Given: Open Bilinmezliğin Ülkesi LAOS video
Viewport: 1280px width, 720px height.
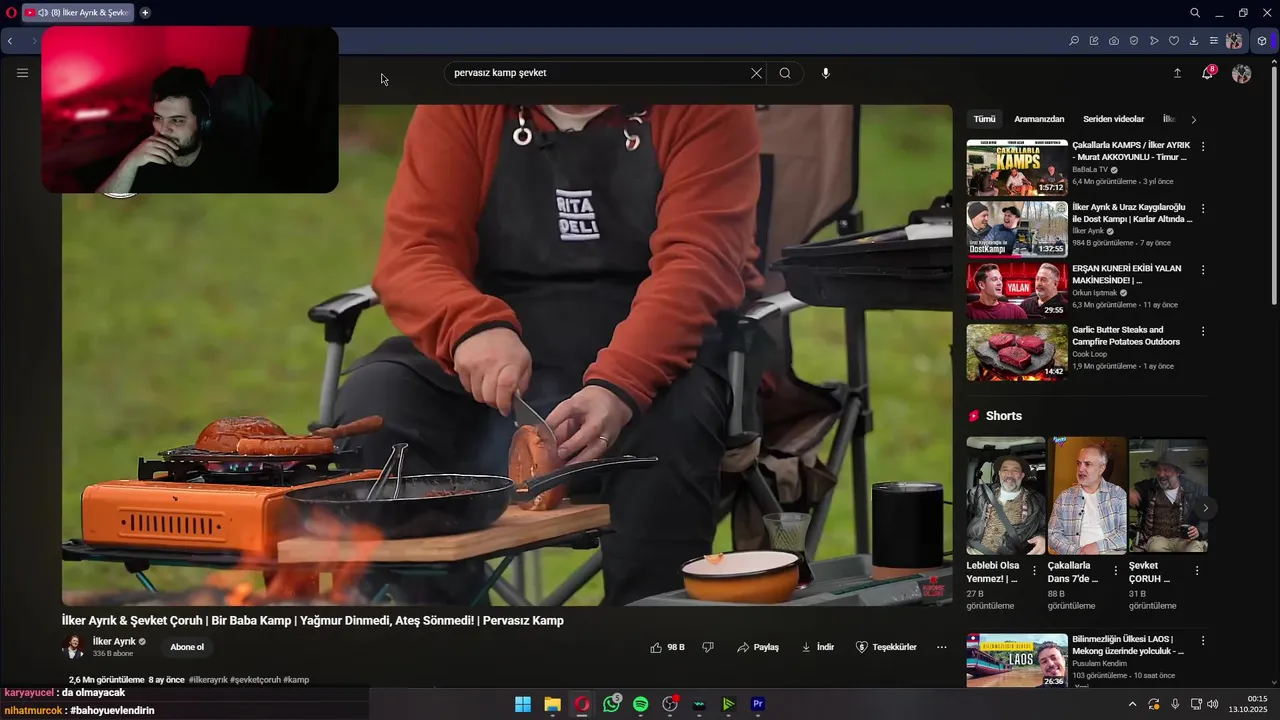Looking at the screenshot, I should point(1017,660).
